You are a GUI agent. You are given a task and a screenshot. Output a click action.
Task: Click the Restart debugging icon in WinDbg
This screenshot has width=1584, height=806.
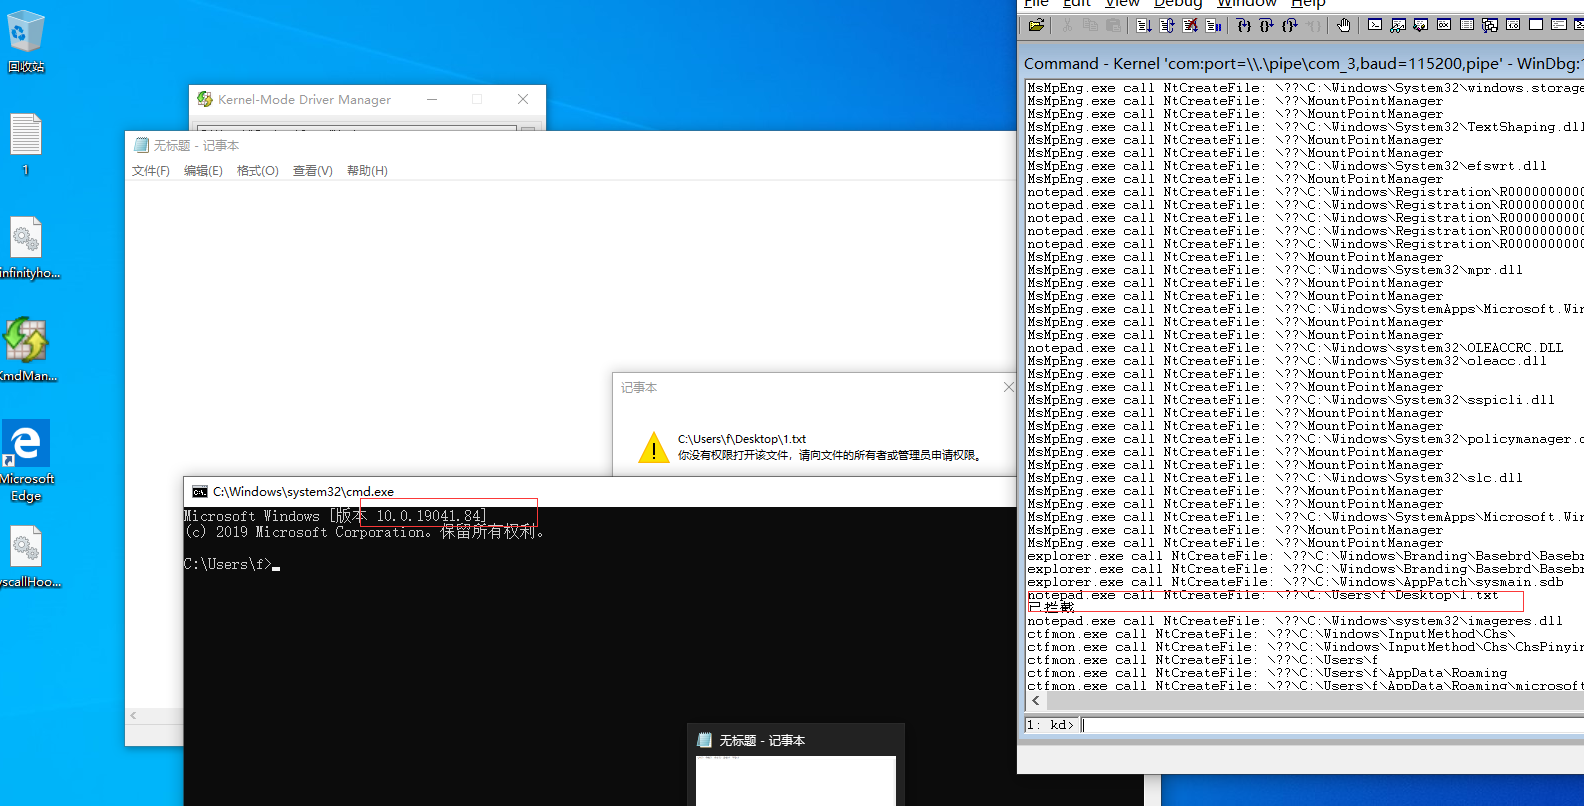[x=1167, y=25]
